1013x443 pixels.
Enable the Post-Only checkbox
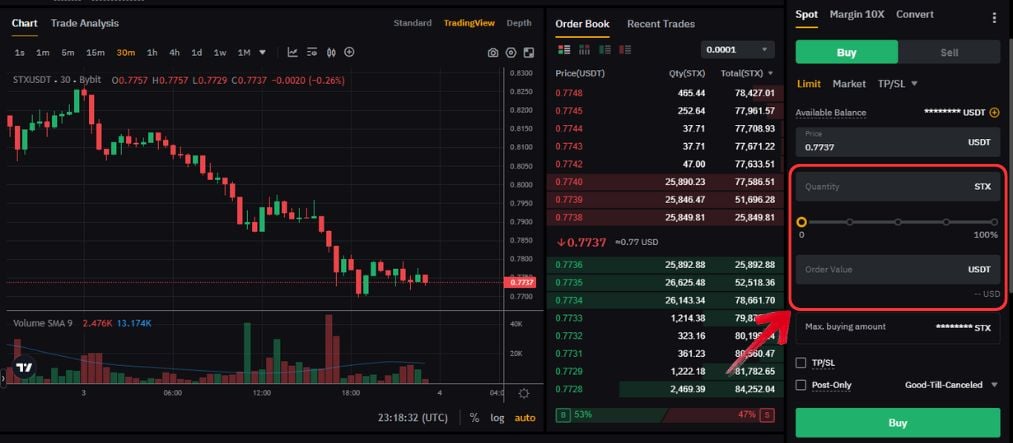[801, 385]
